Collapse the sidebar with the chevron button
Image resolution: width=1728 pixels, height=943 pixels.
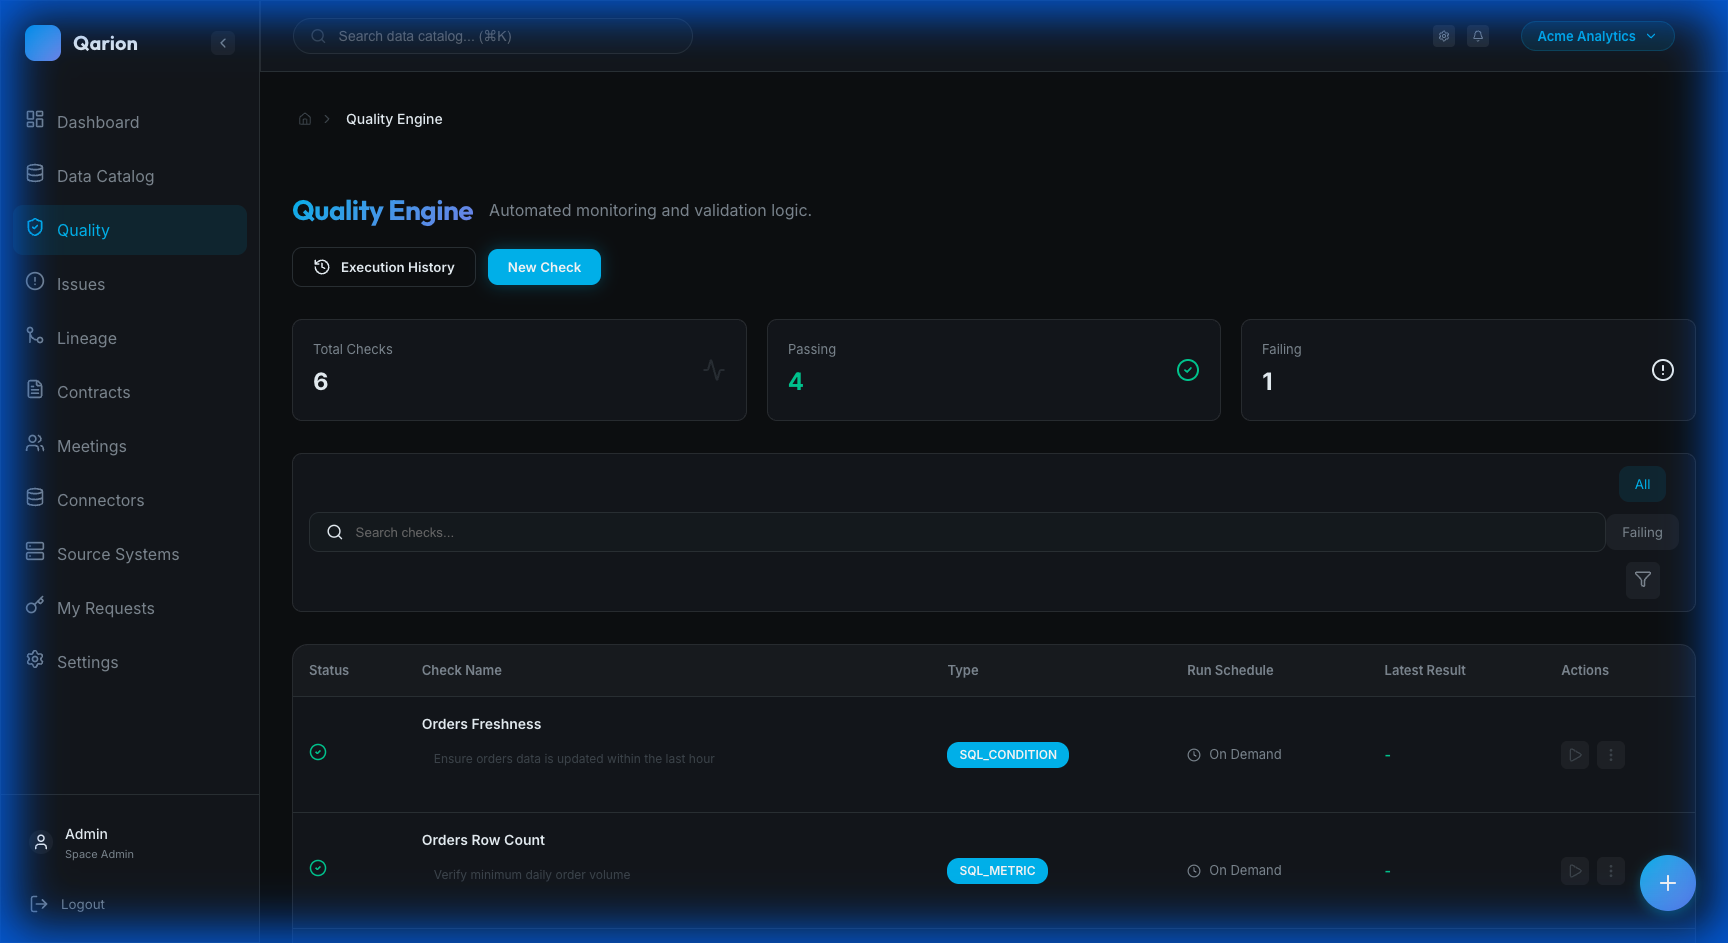(x=223, y=43)
